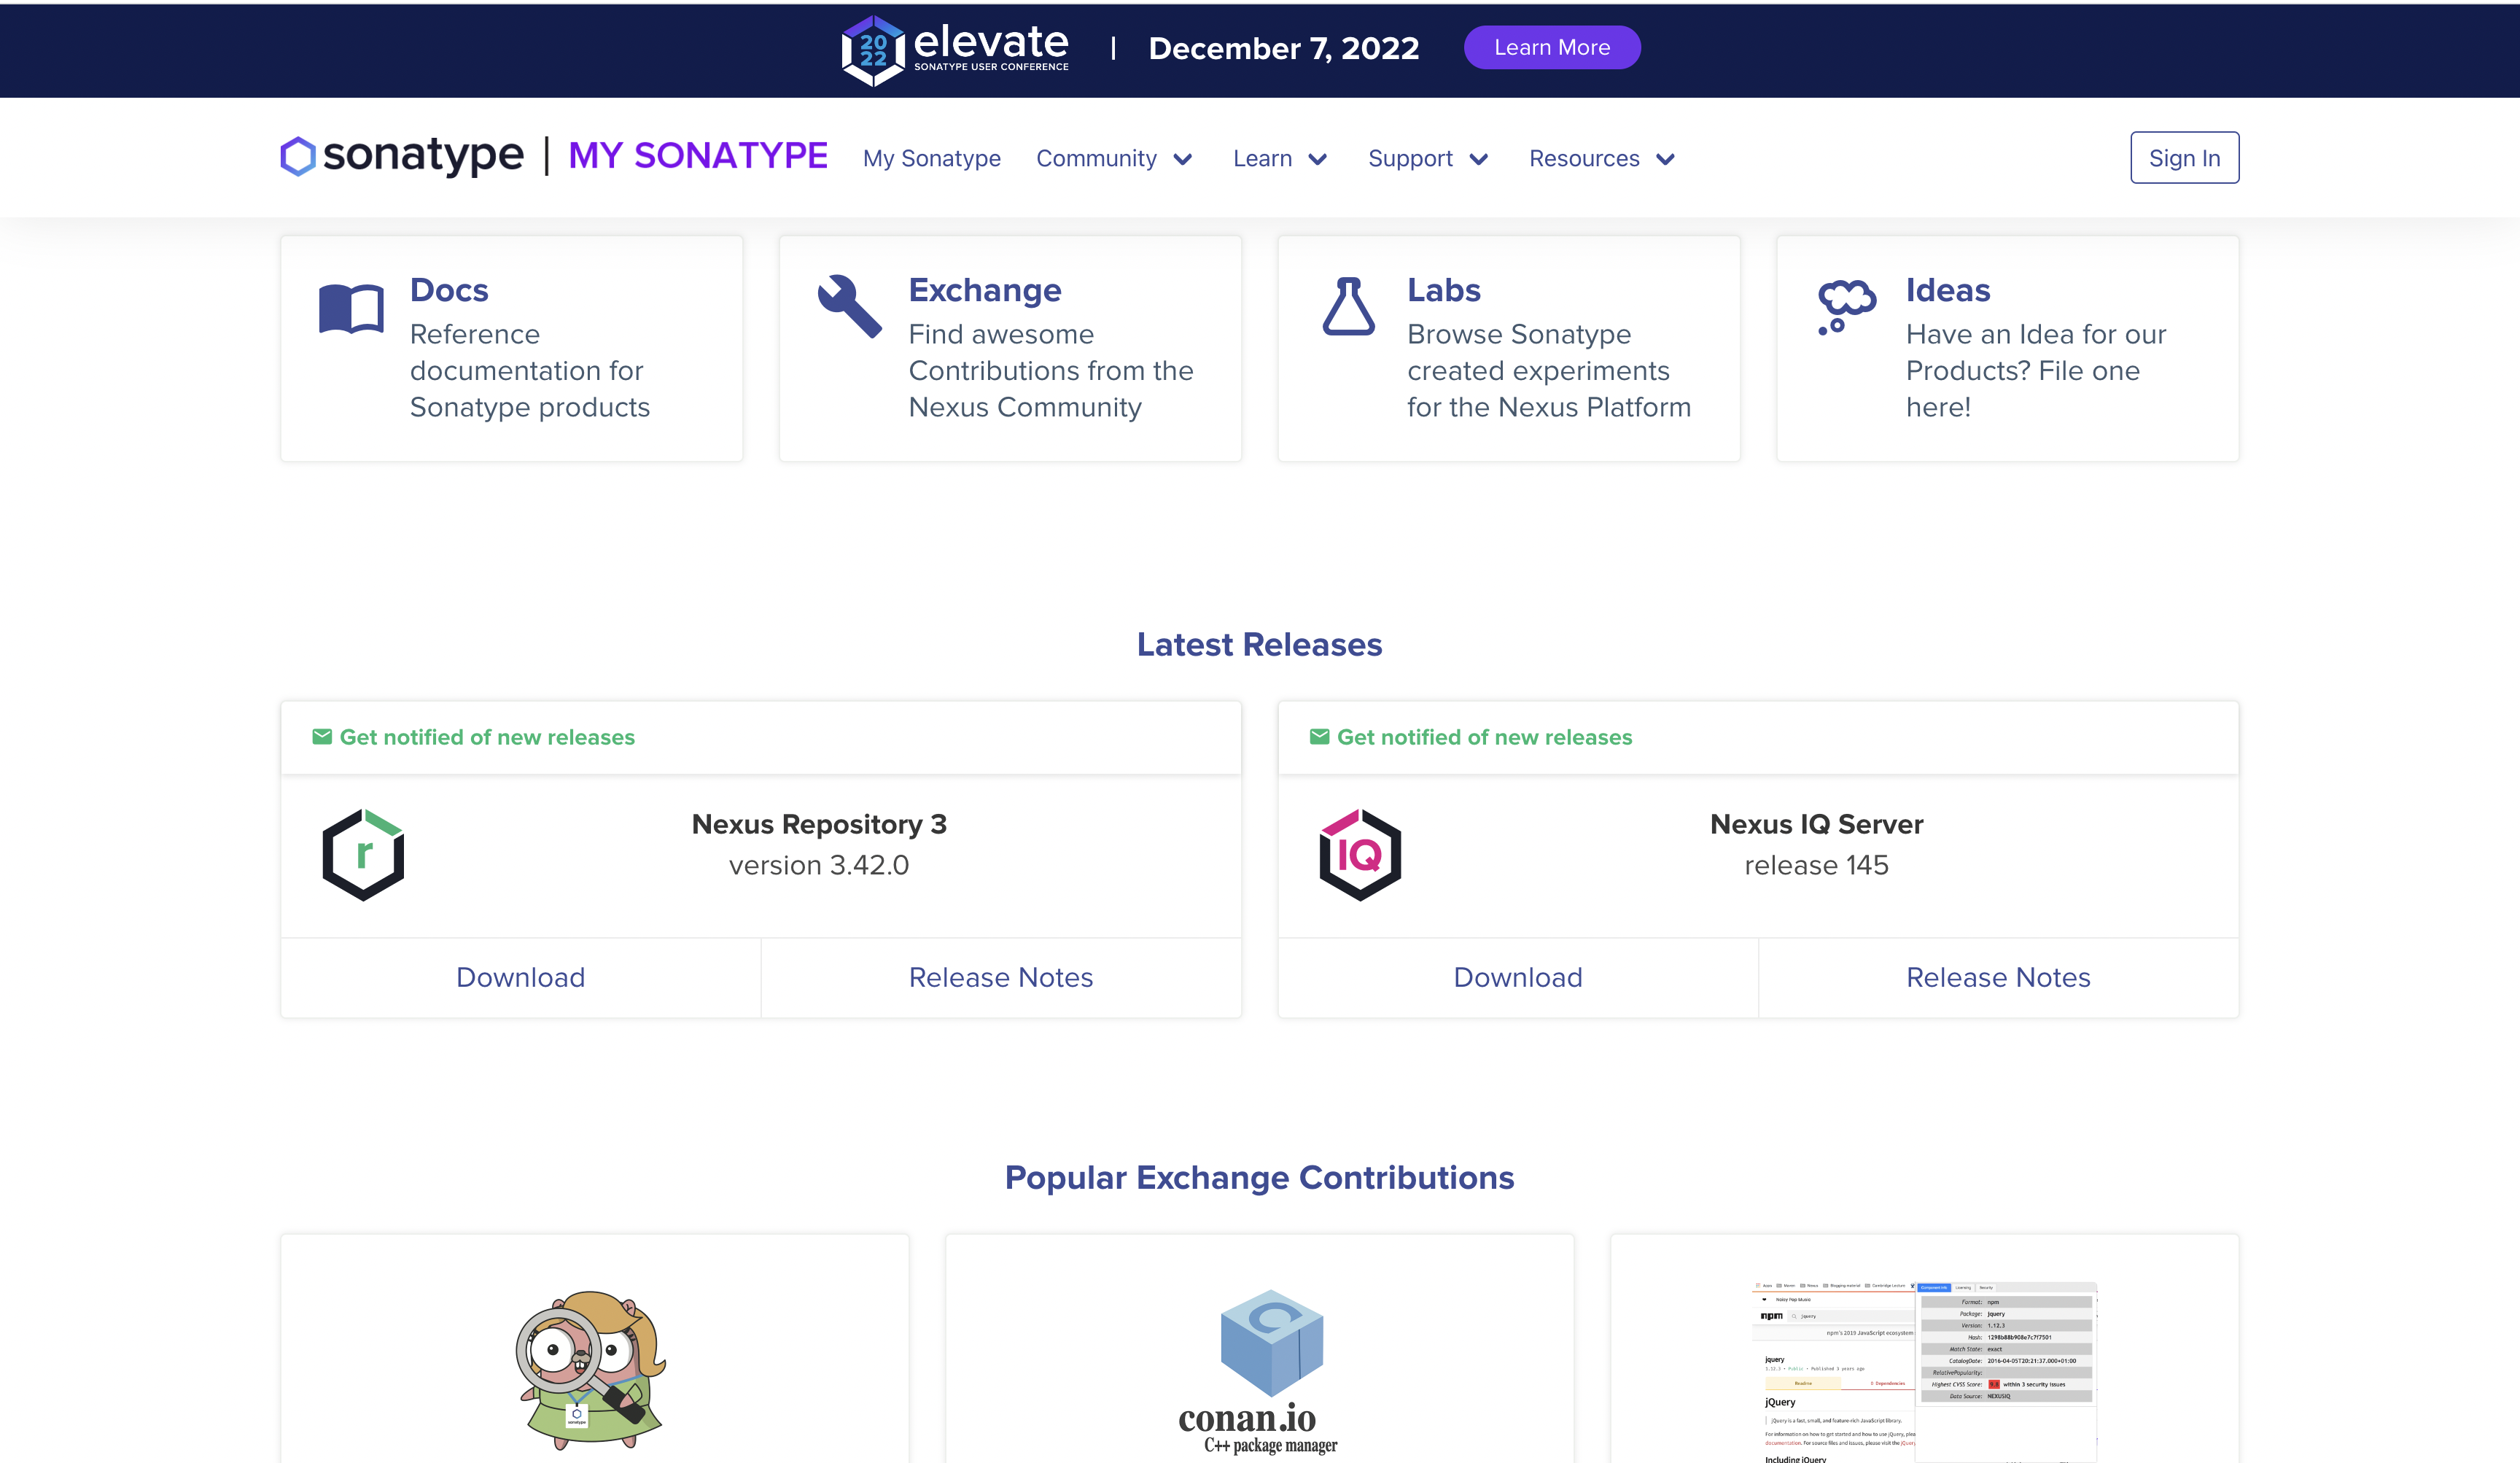
Task: Open the Docs book icon
Action: coord(351,308)
